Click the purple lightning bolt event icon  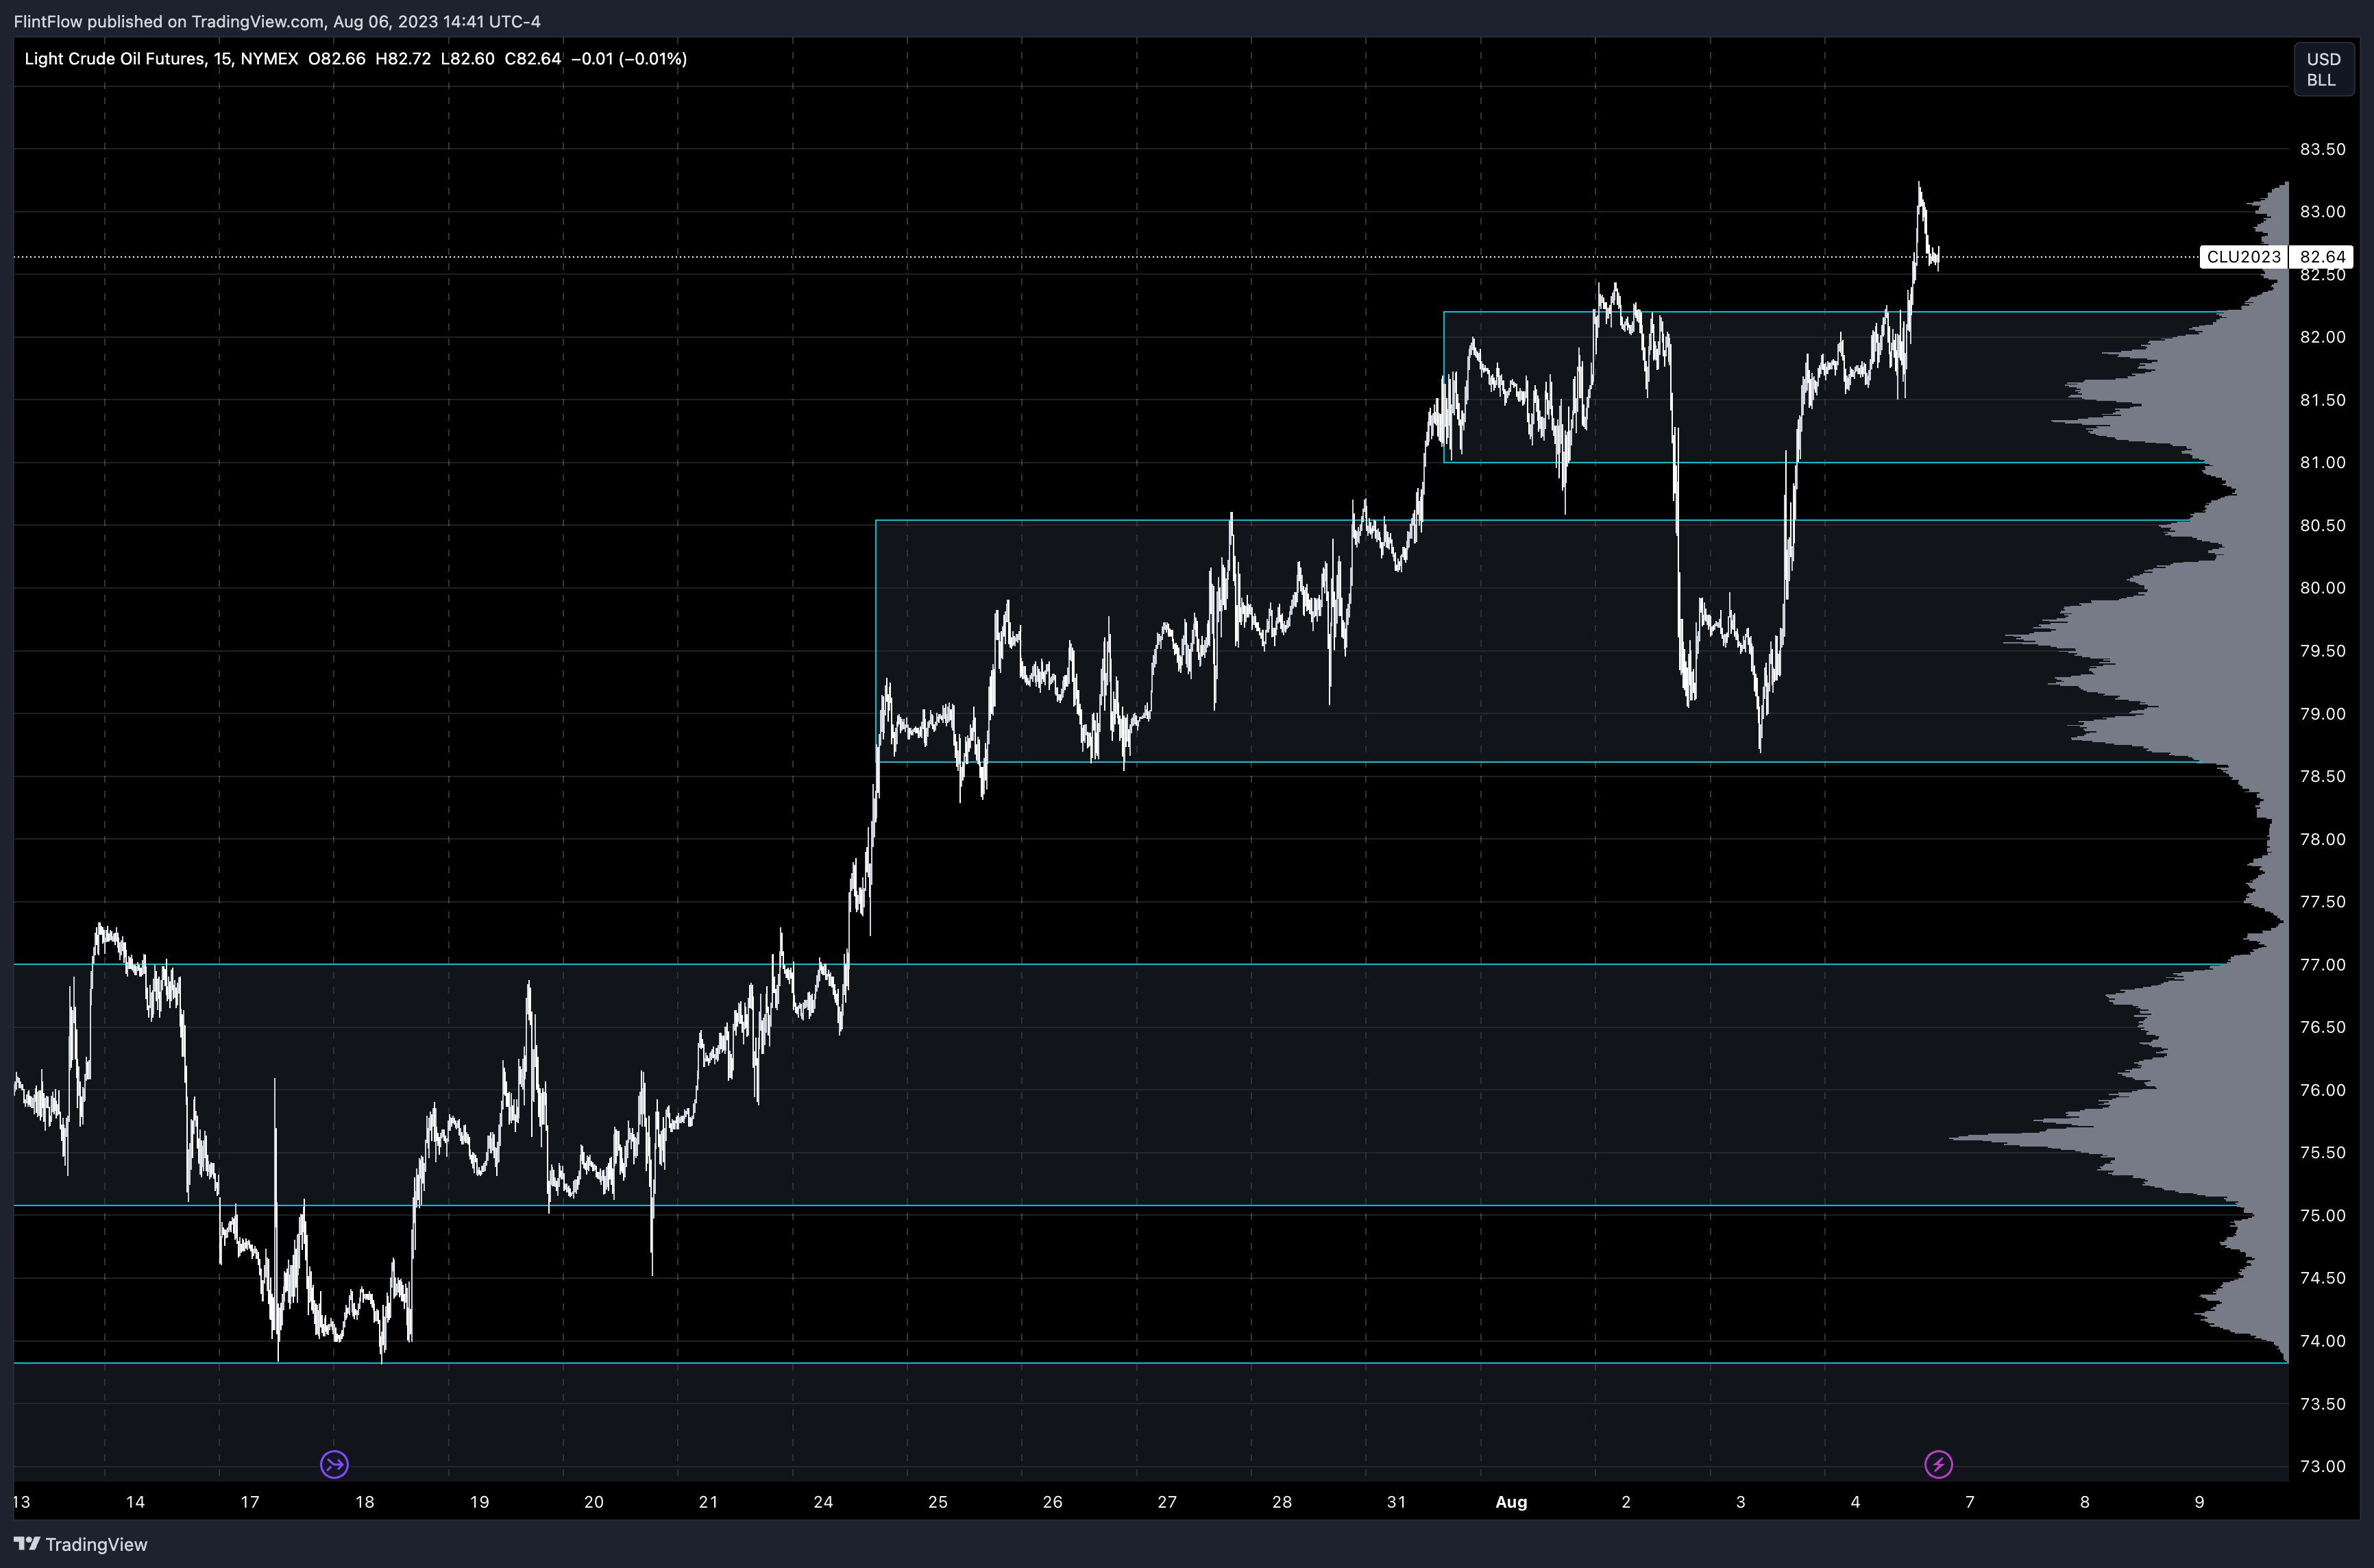point(1938,1464)
